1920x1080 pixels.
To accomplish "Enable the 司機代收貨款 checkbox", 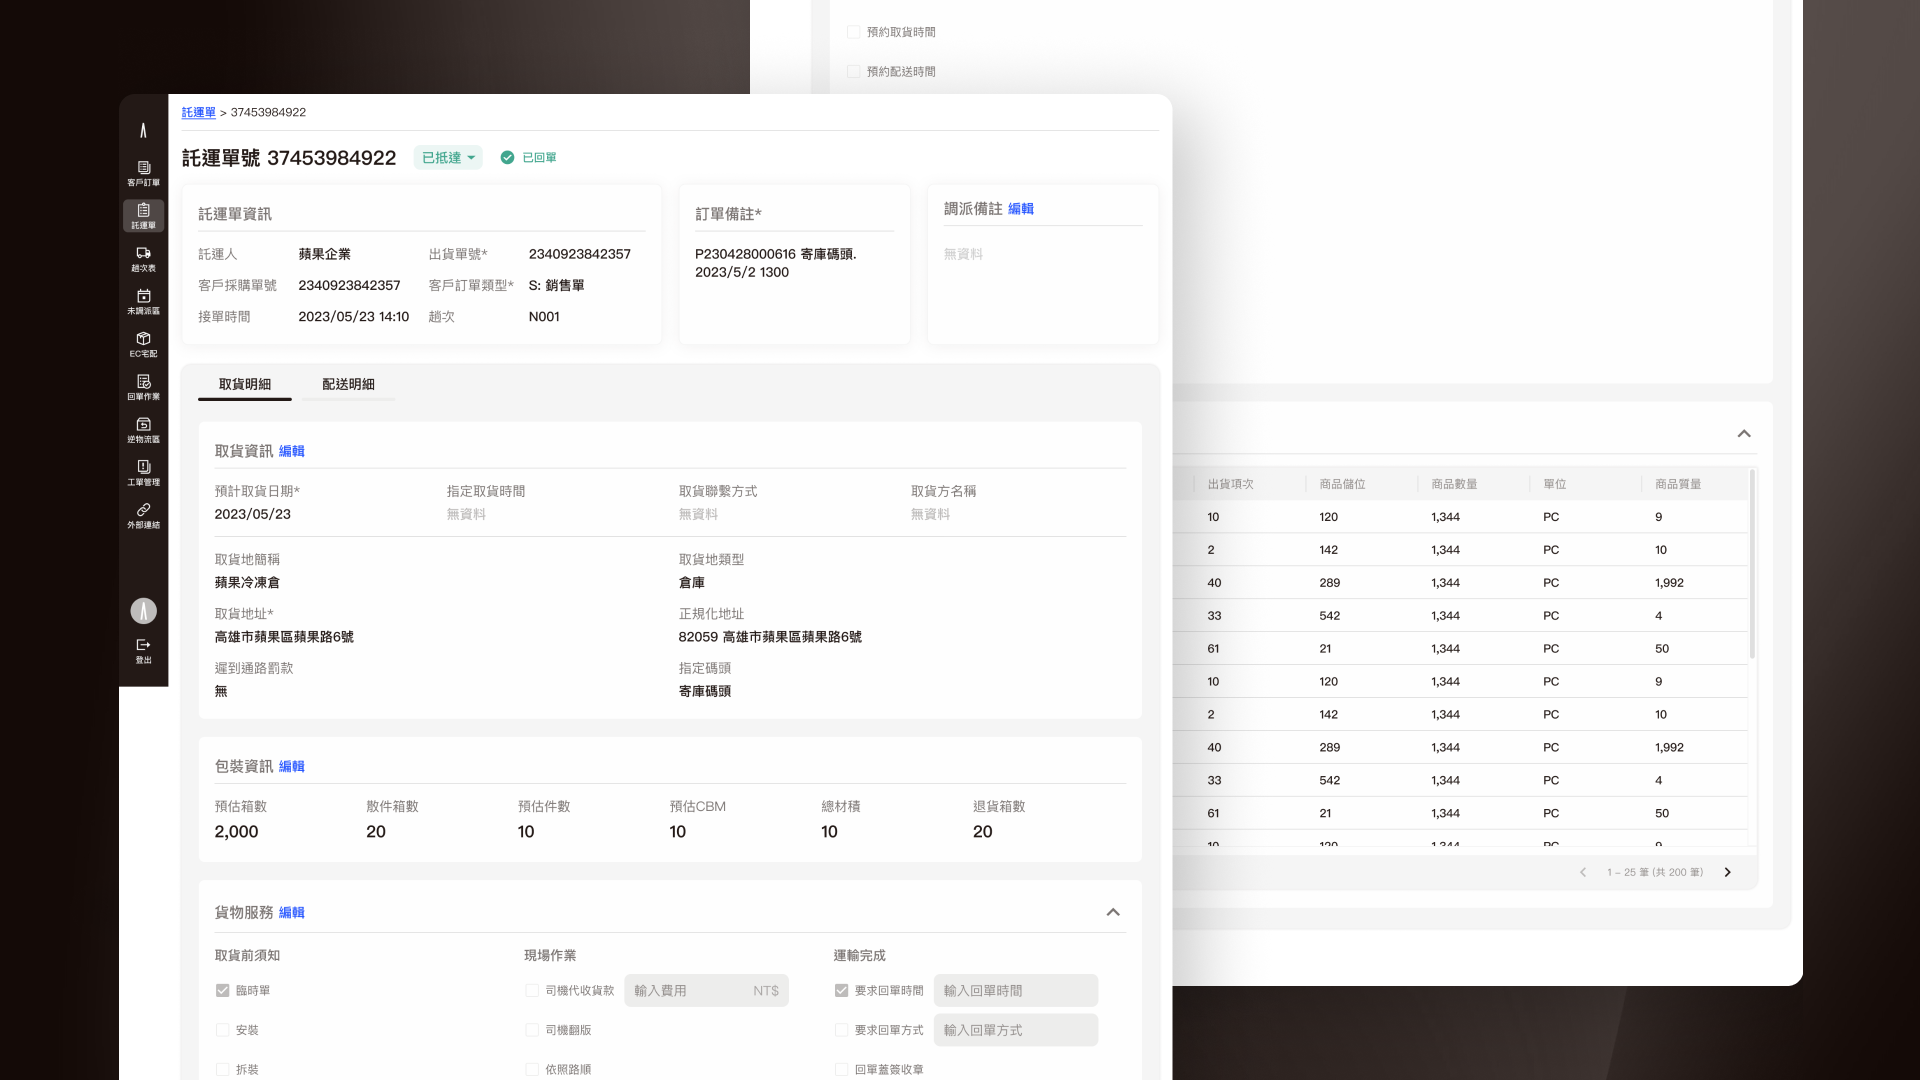I will pos(532,990).
